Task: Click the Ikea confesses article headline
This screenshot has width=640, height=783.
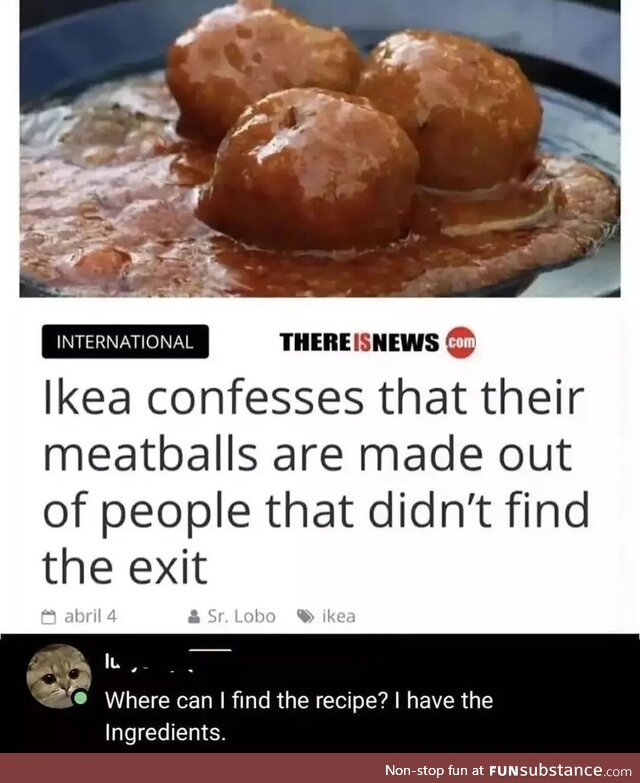Action: 317,482
